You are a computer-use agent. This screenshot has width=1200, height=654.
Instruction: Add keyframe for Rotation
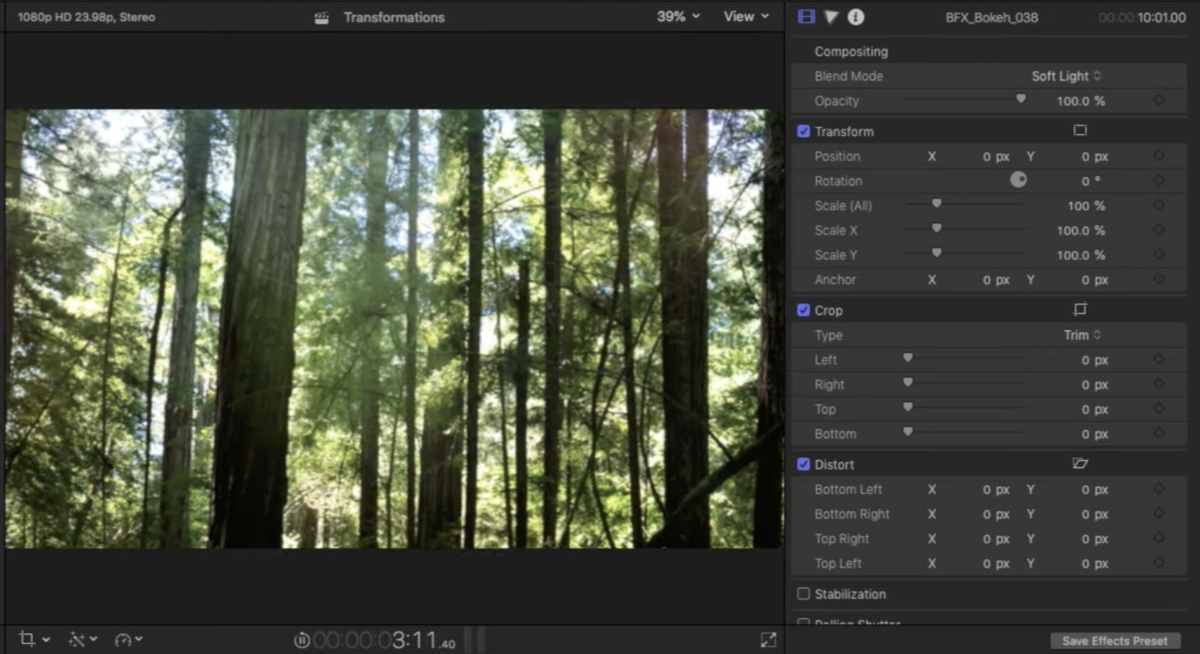[x=1159, y=181]
